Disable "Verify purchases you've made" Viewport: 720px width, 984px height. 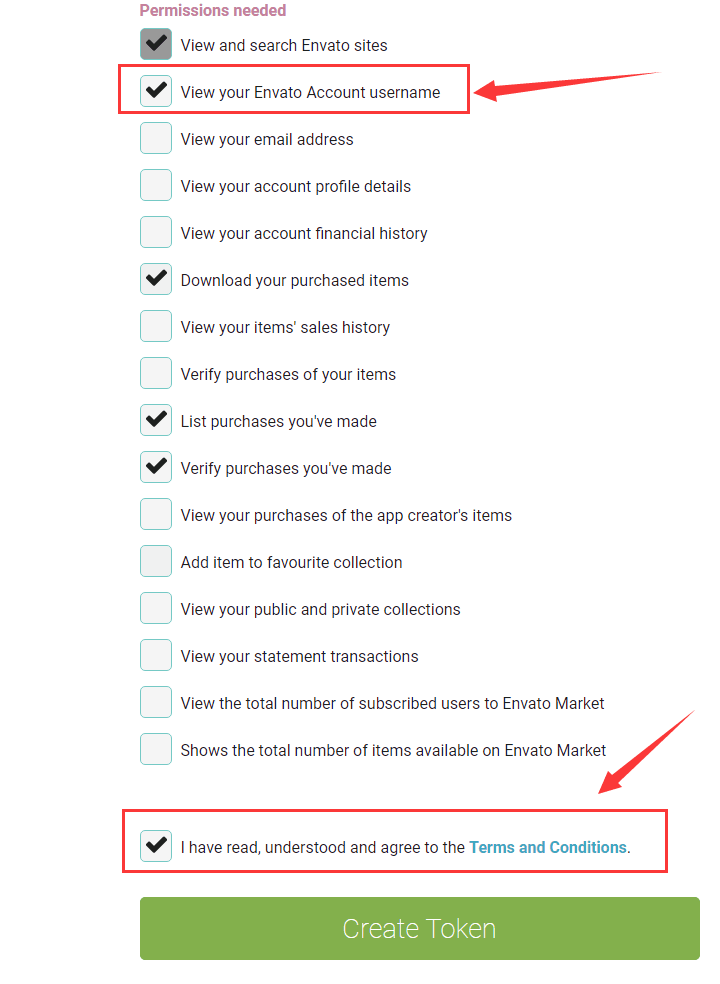tap(156, 467)
